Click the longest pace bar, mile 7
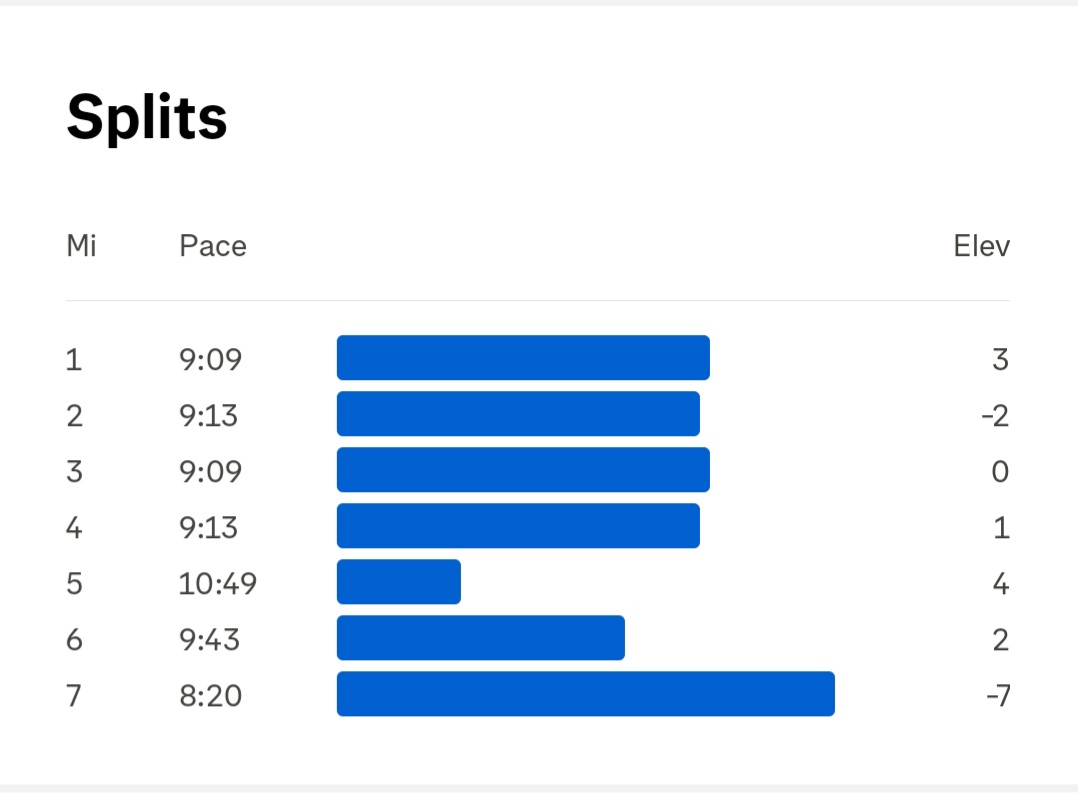This screenshot has width=1078, height=809. tap(586, 694)
